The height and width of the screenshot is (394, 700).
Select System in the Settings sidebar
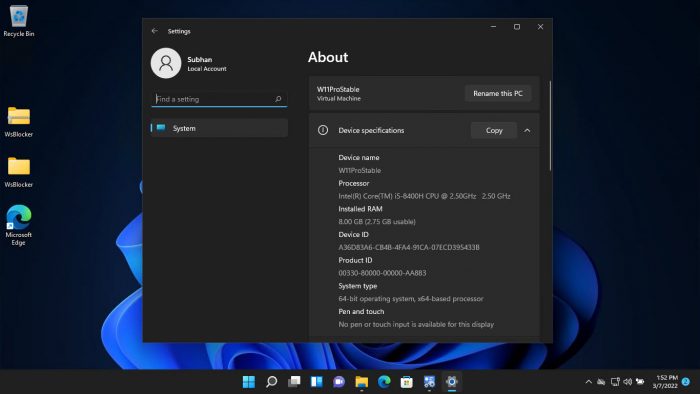point(219,128)
